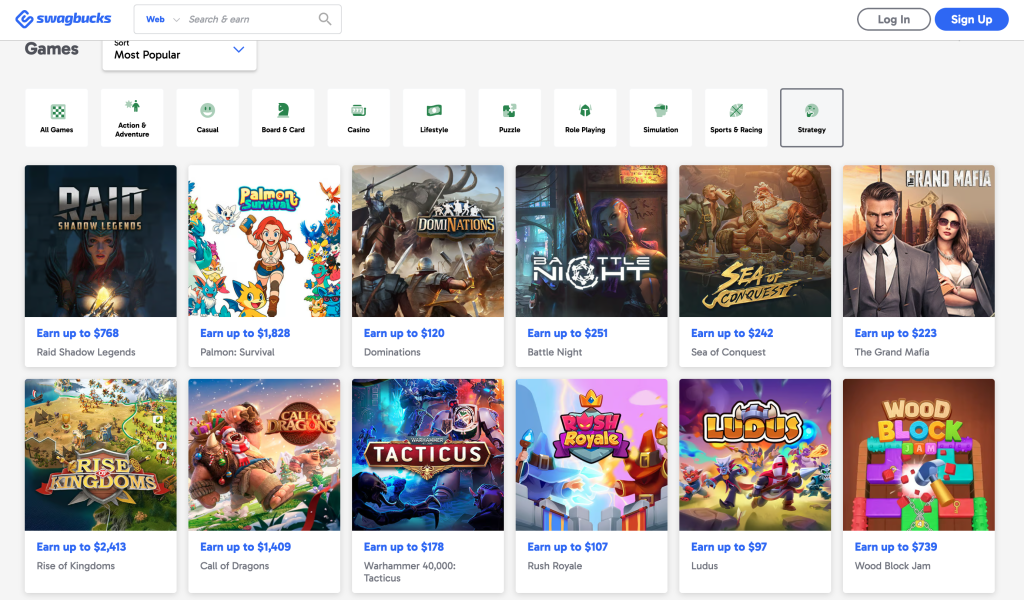This screenshot has width=1024, height=600.
Task: Expand the Web search type dropdown
Action: [163, 19]
